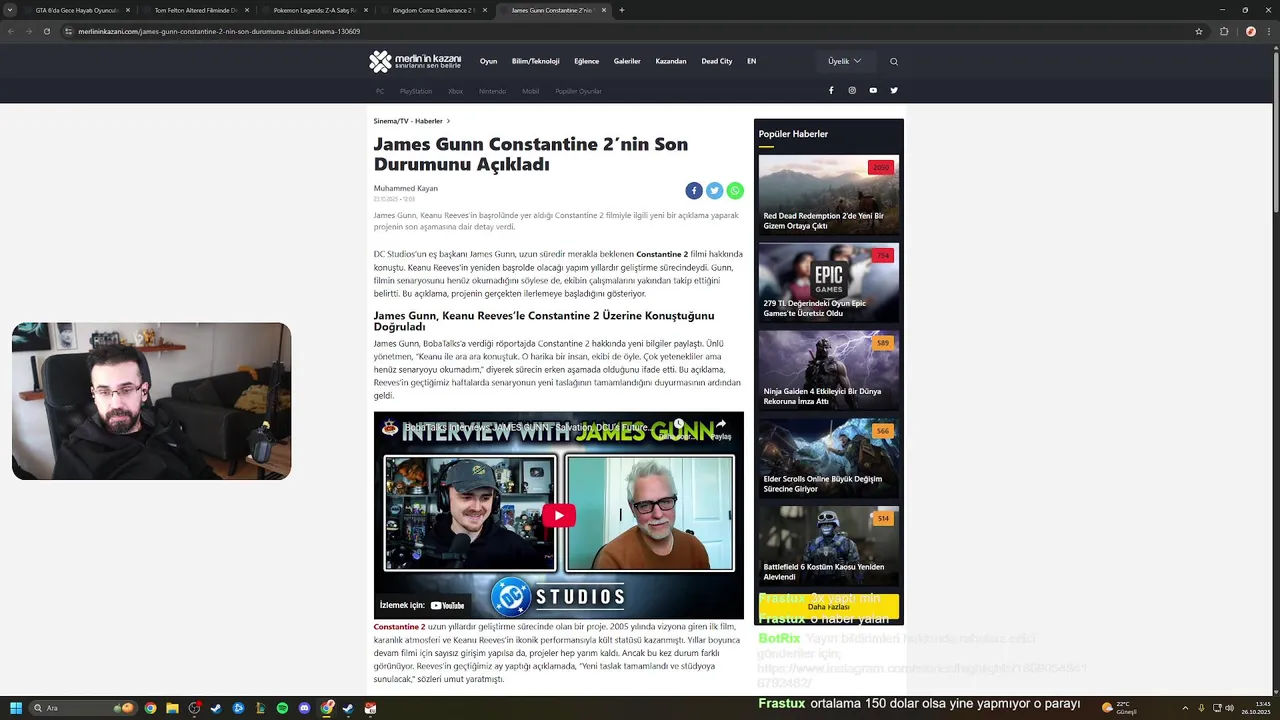Screen dimensions: 1280x720
Task: Switch to the Tom Felton tab
Action: (195, 10)
